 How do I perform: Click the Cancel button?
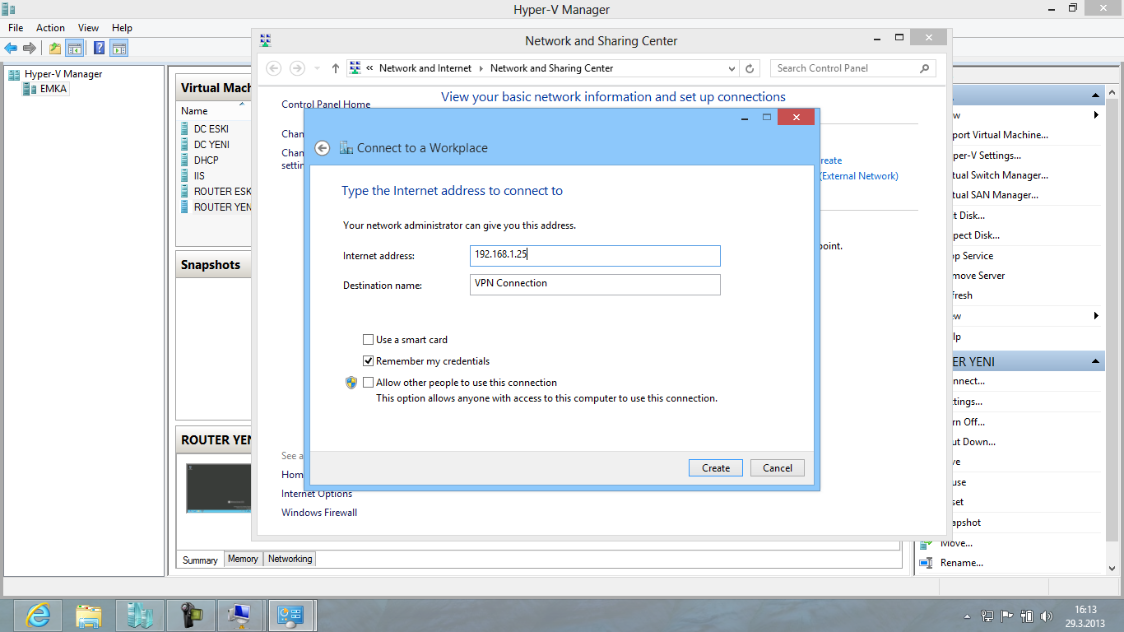[777, 468]
